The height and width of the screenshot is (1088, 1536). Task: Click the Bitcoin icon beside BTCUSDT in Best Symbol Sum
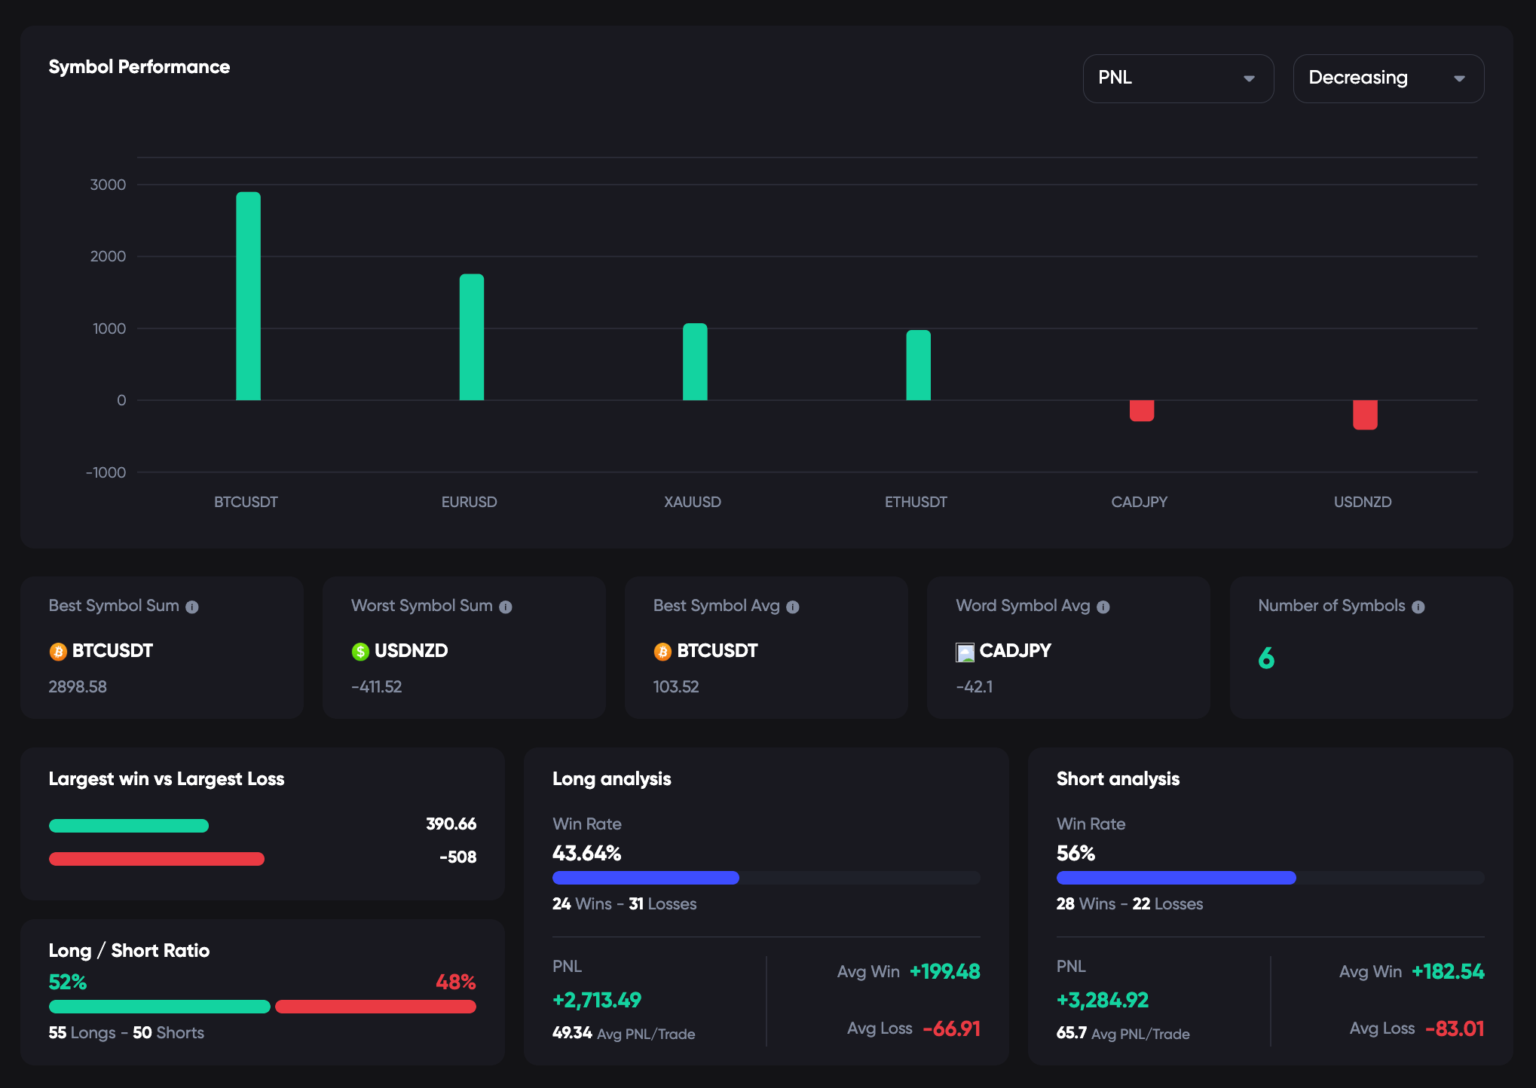tap(59, 651)
